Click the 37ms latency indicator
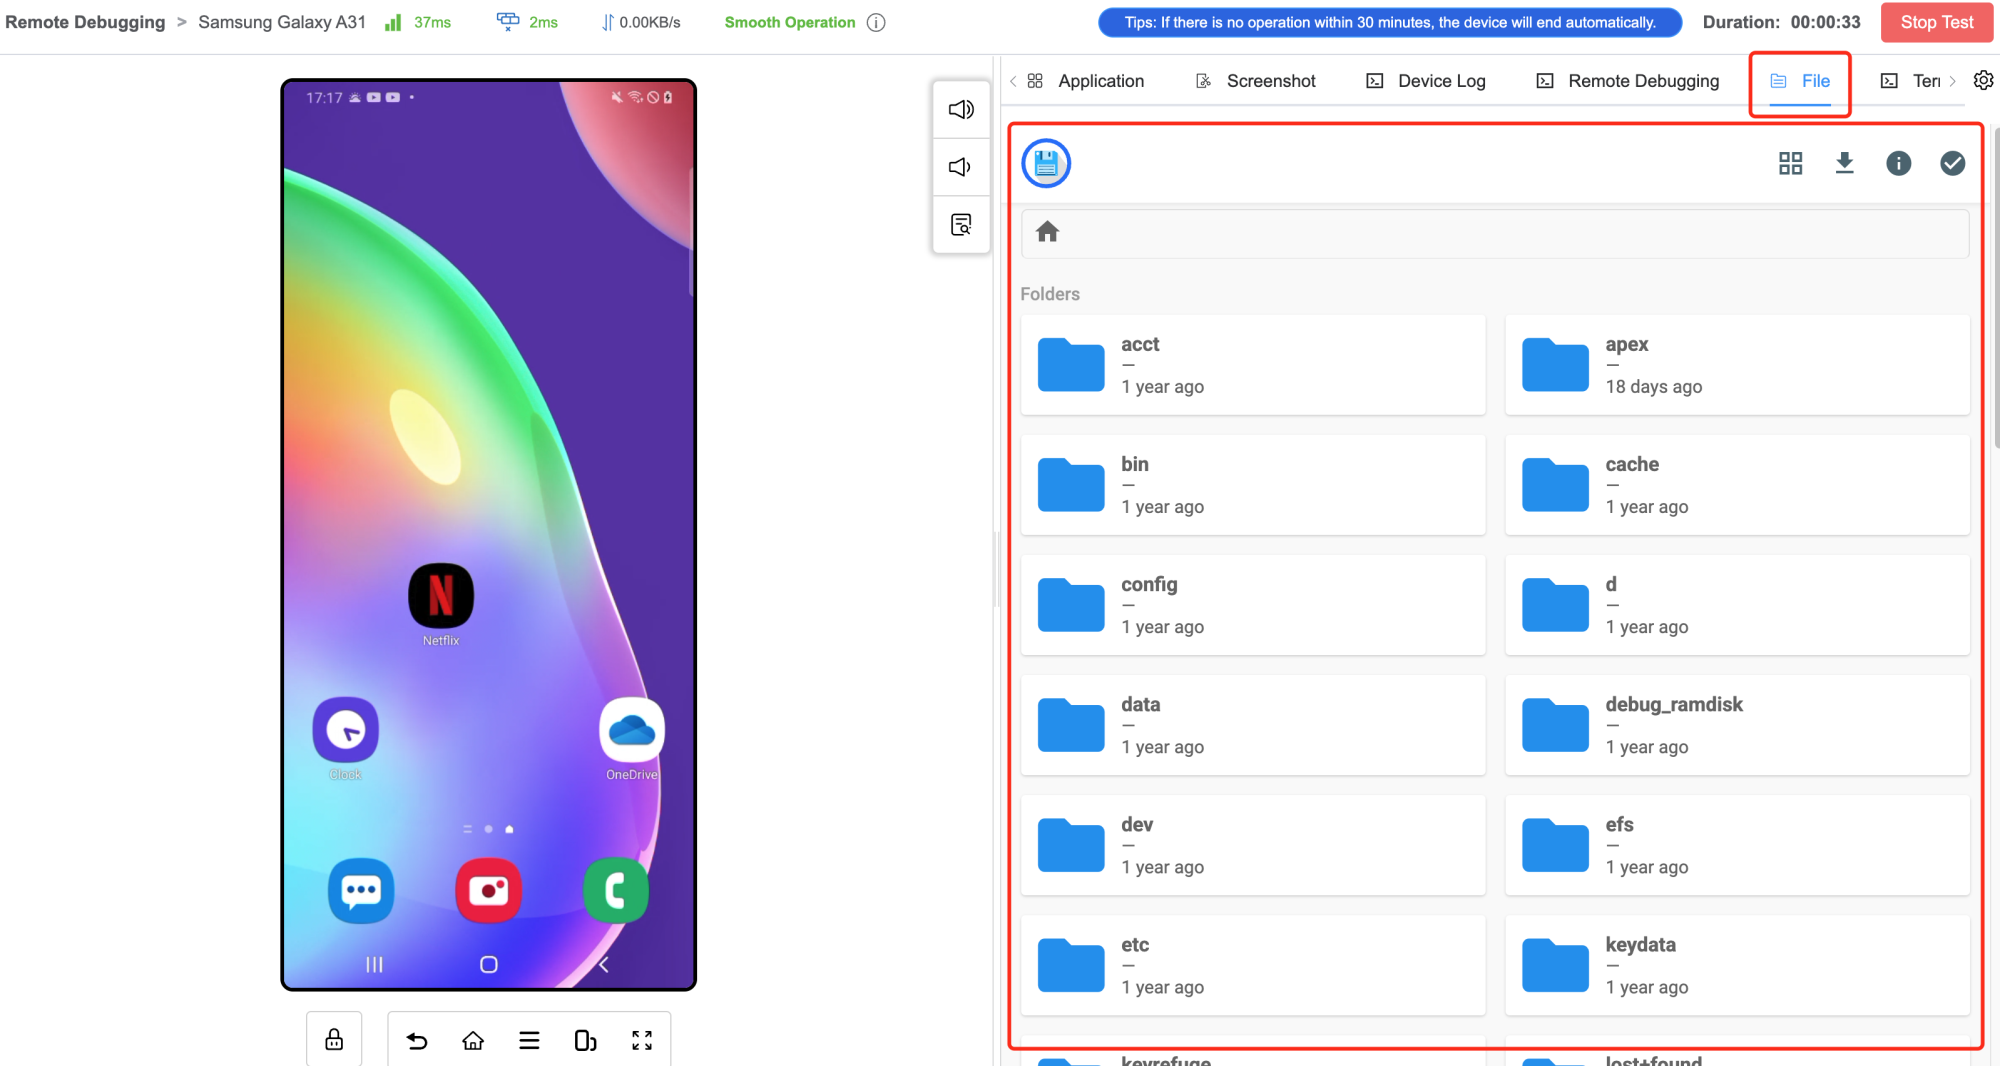 coord(418,22)
